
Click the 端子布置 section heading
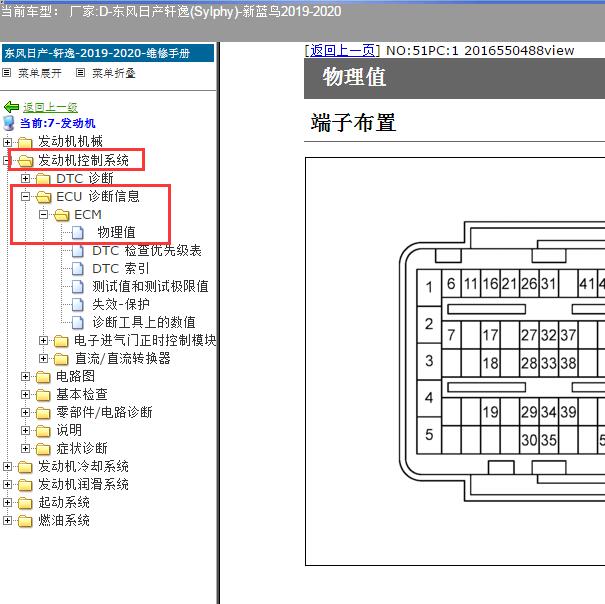click(x=353, y=123)
